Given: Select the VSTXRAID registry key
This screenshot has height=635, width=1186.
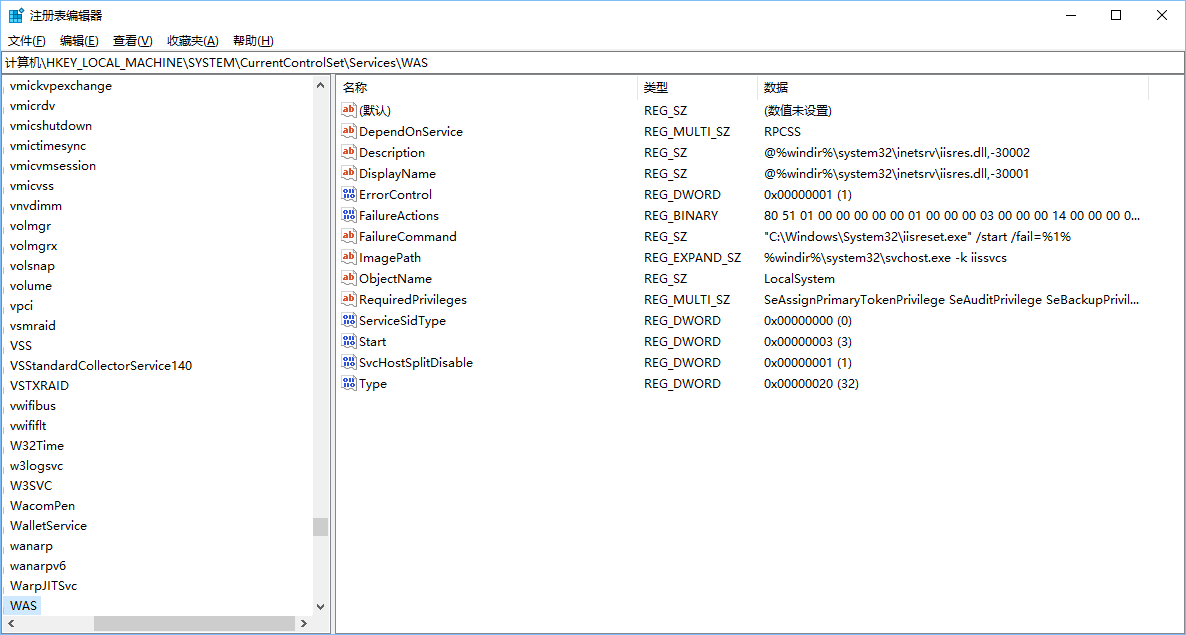Looking at the screenshot, I should (x=39, y=386).
